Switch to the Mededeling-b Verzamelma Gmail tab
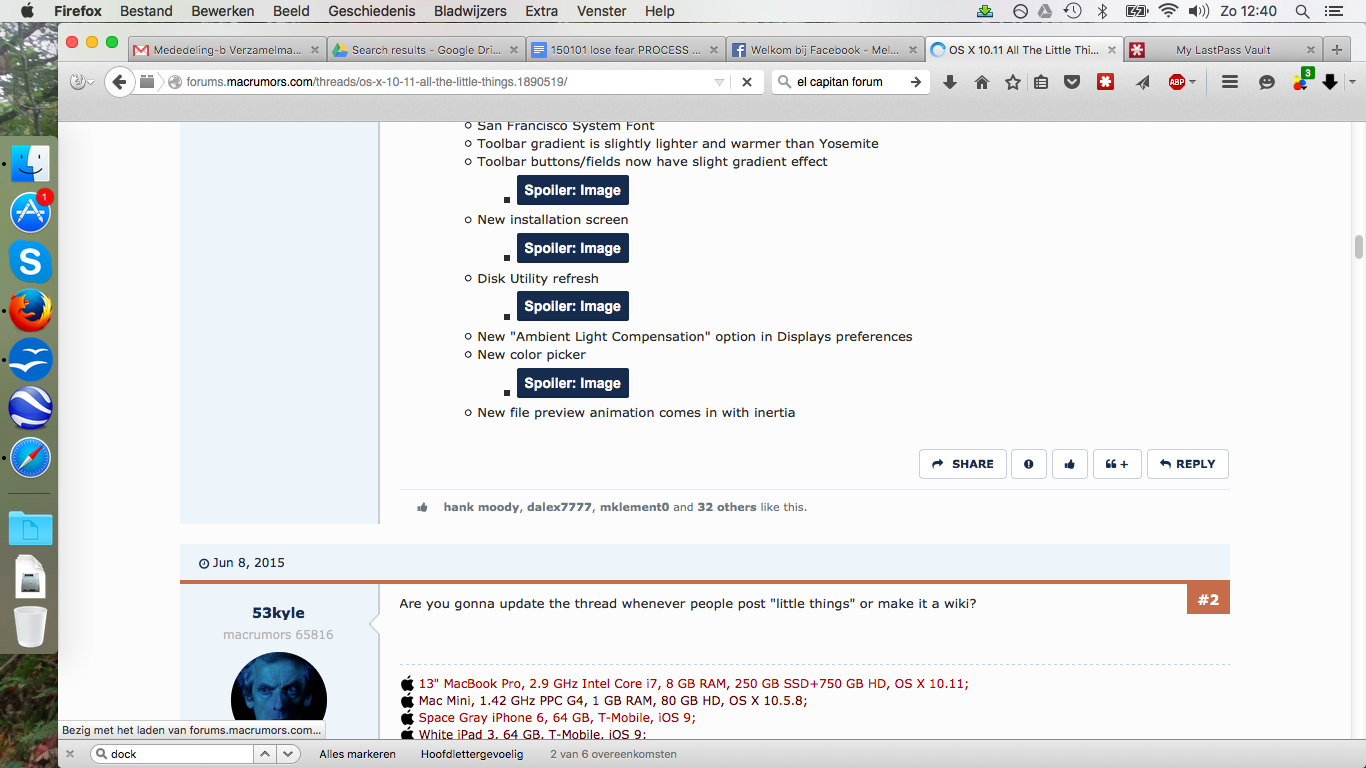Screen dimensions: 1366x768 [226, 50]
